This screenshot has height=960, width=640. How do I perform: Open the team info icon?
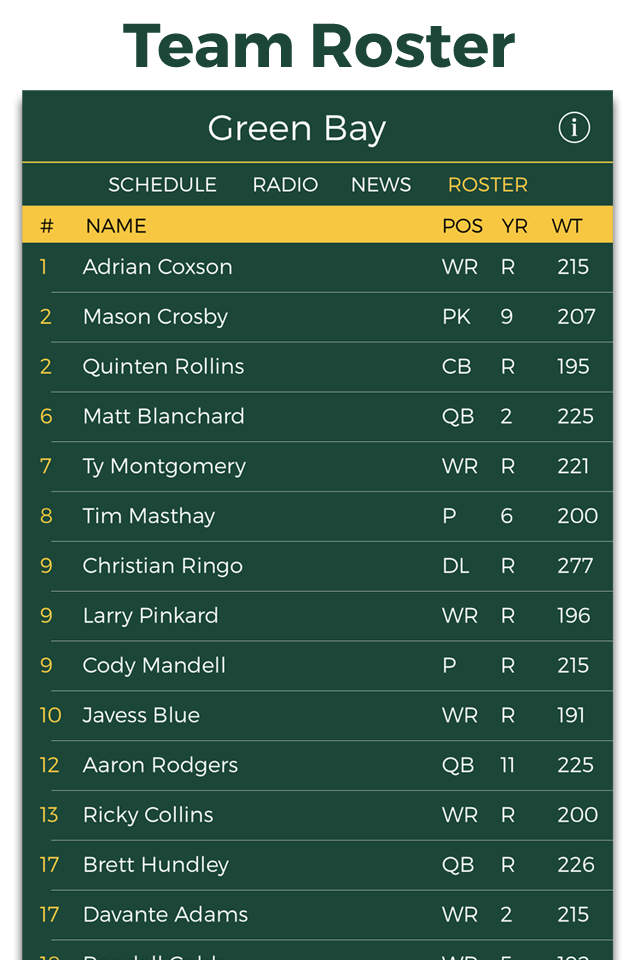(574, 127)
